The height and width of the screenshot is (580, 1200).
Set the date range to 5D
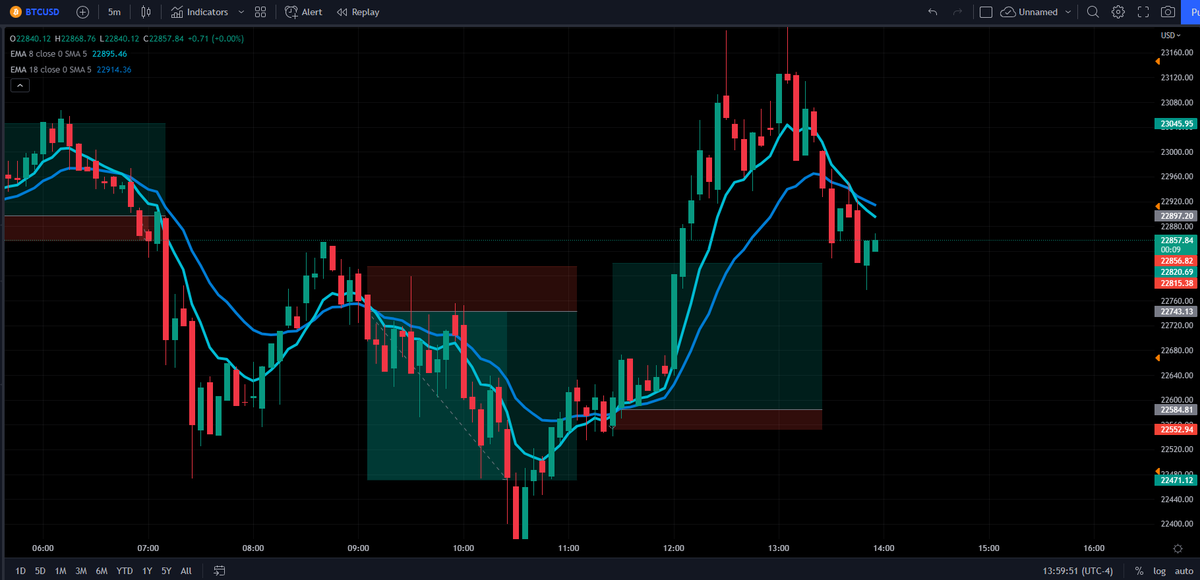[40, 571]
